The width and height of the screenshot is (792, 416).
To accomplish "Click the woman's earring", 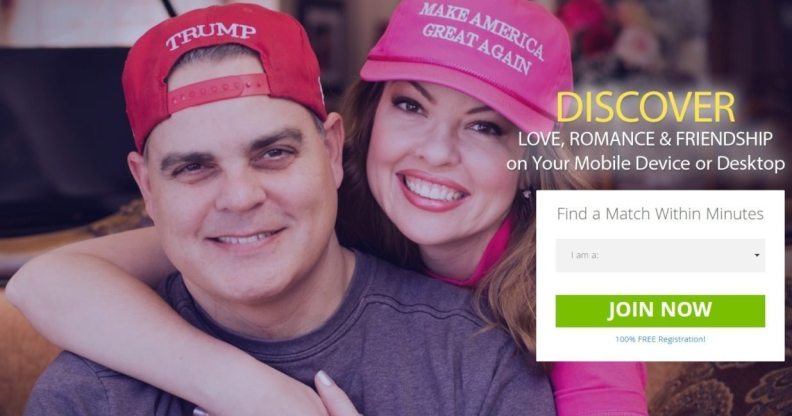I will [x=527, y=193].
